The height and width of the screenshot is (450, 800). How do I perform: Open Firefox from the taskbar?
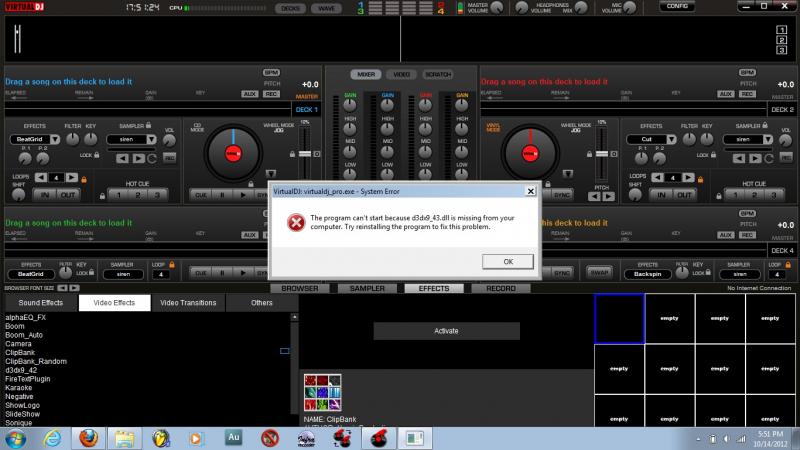point(88,438)
